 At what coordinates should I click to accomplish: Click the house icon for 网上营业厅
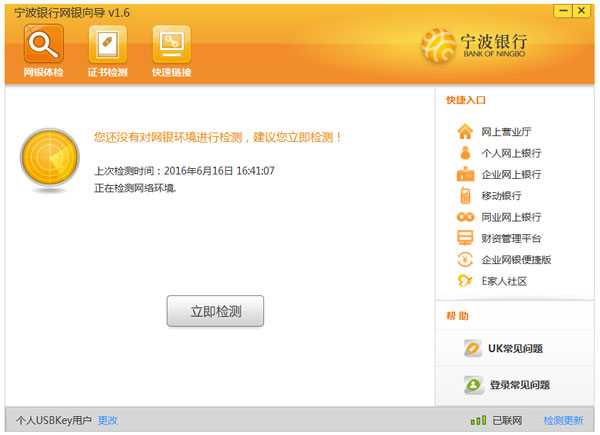[x=465, y=131]
